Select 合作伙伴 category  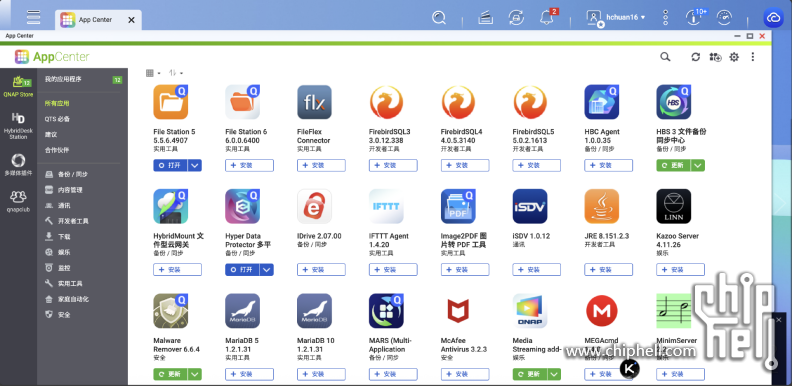coord(82,150)
